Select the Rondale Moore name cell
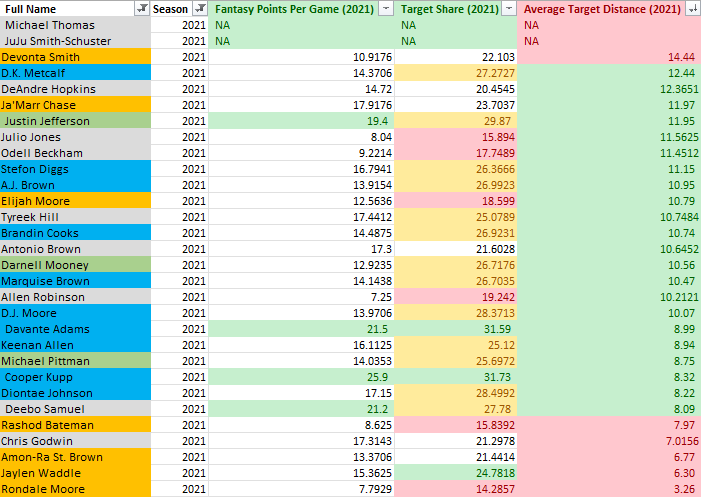 (x=75, y=489)
